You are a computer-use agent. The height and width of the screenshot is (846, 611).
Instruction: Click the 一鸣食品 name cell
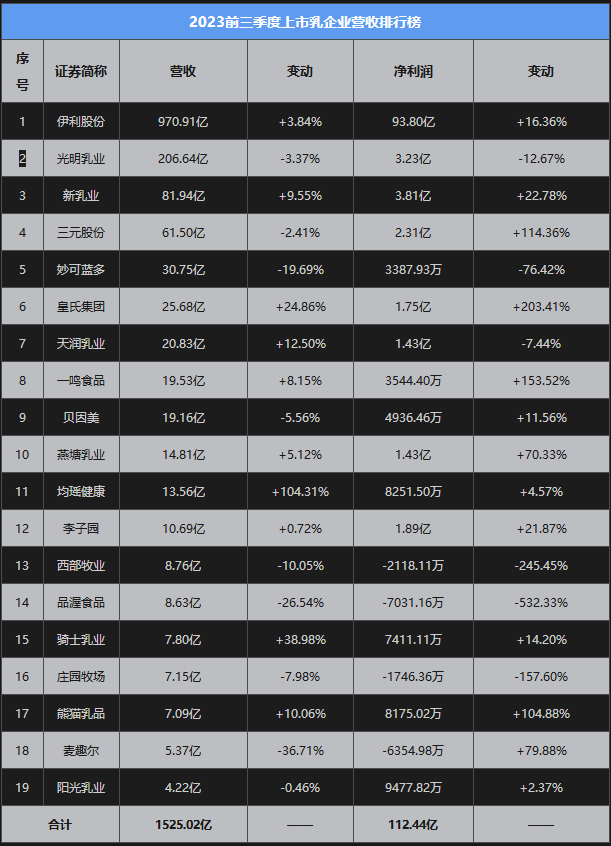point(81,380)
